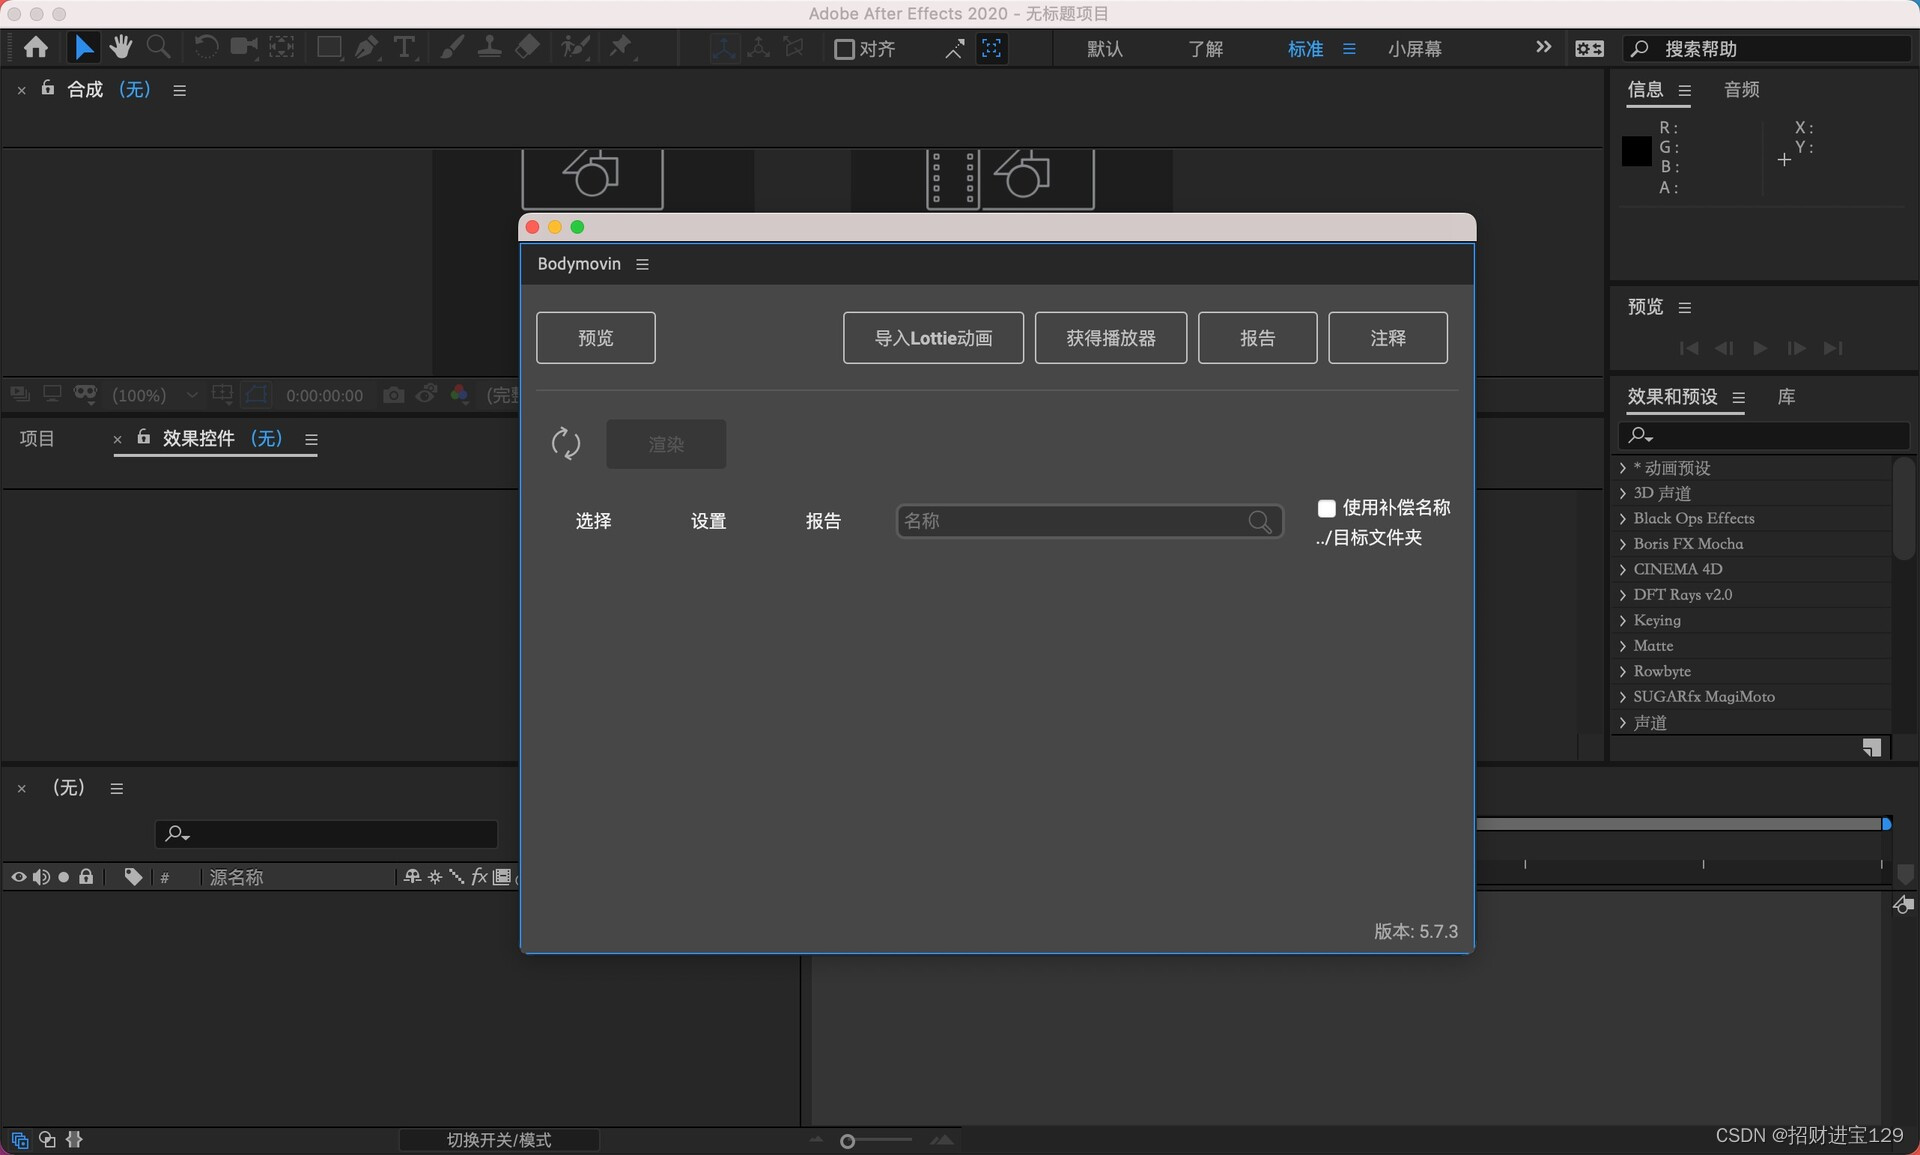Select the Roto Brush tool
Viewport: 1920px width, 1155px height.
tap(575, 47)
